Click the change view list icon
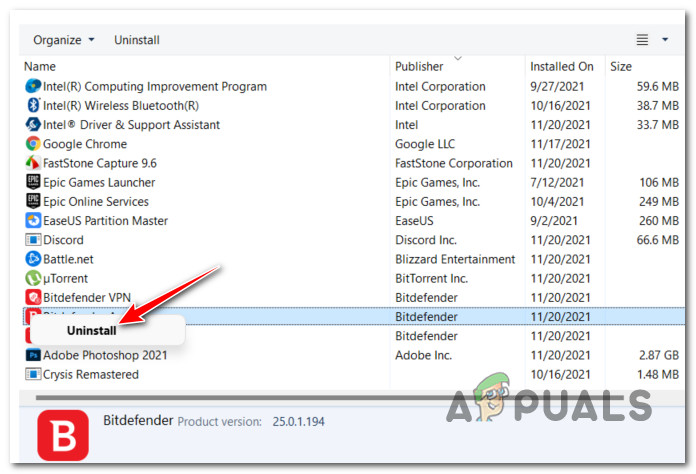The image size is (696, 474). [x=643, y=40]
